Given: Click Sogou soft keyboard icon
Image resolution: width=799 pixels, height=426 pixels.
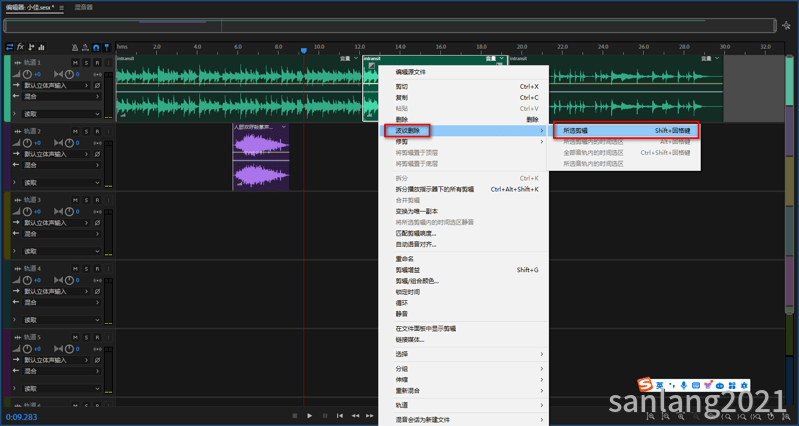Looking at the screenshot, I should [696, 386].
